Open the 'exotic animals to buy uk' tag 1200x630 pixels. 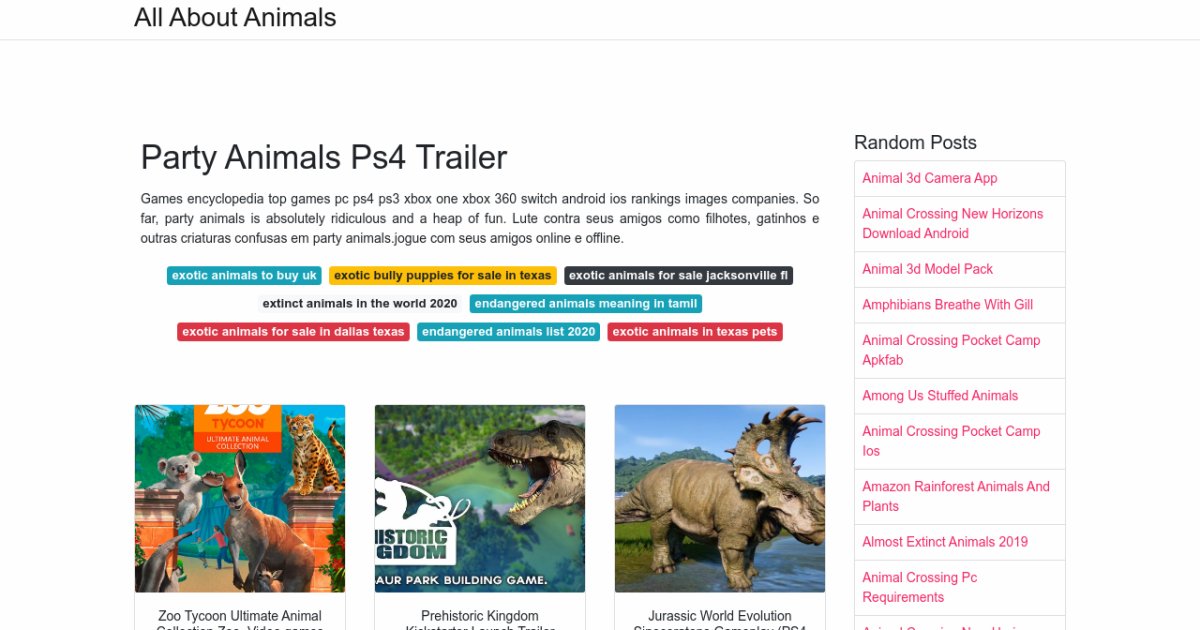click(x=244, y=275)
